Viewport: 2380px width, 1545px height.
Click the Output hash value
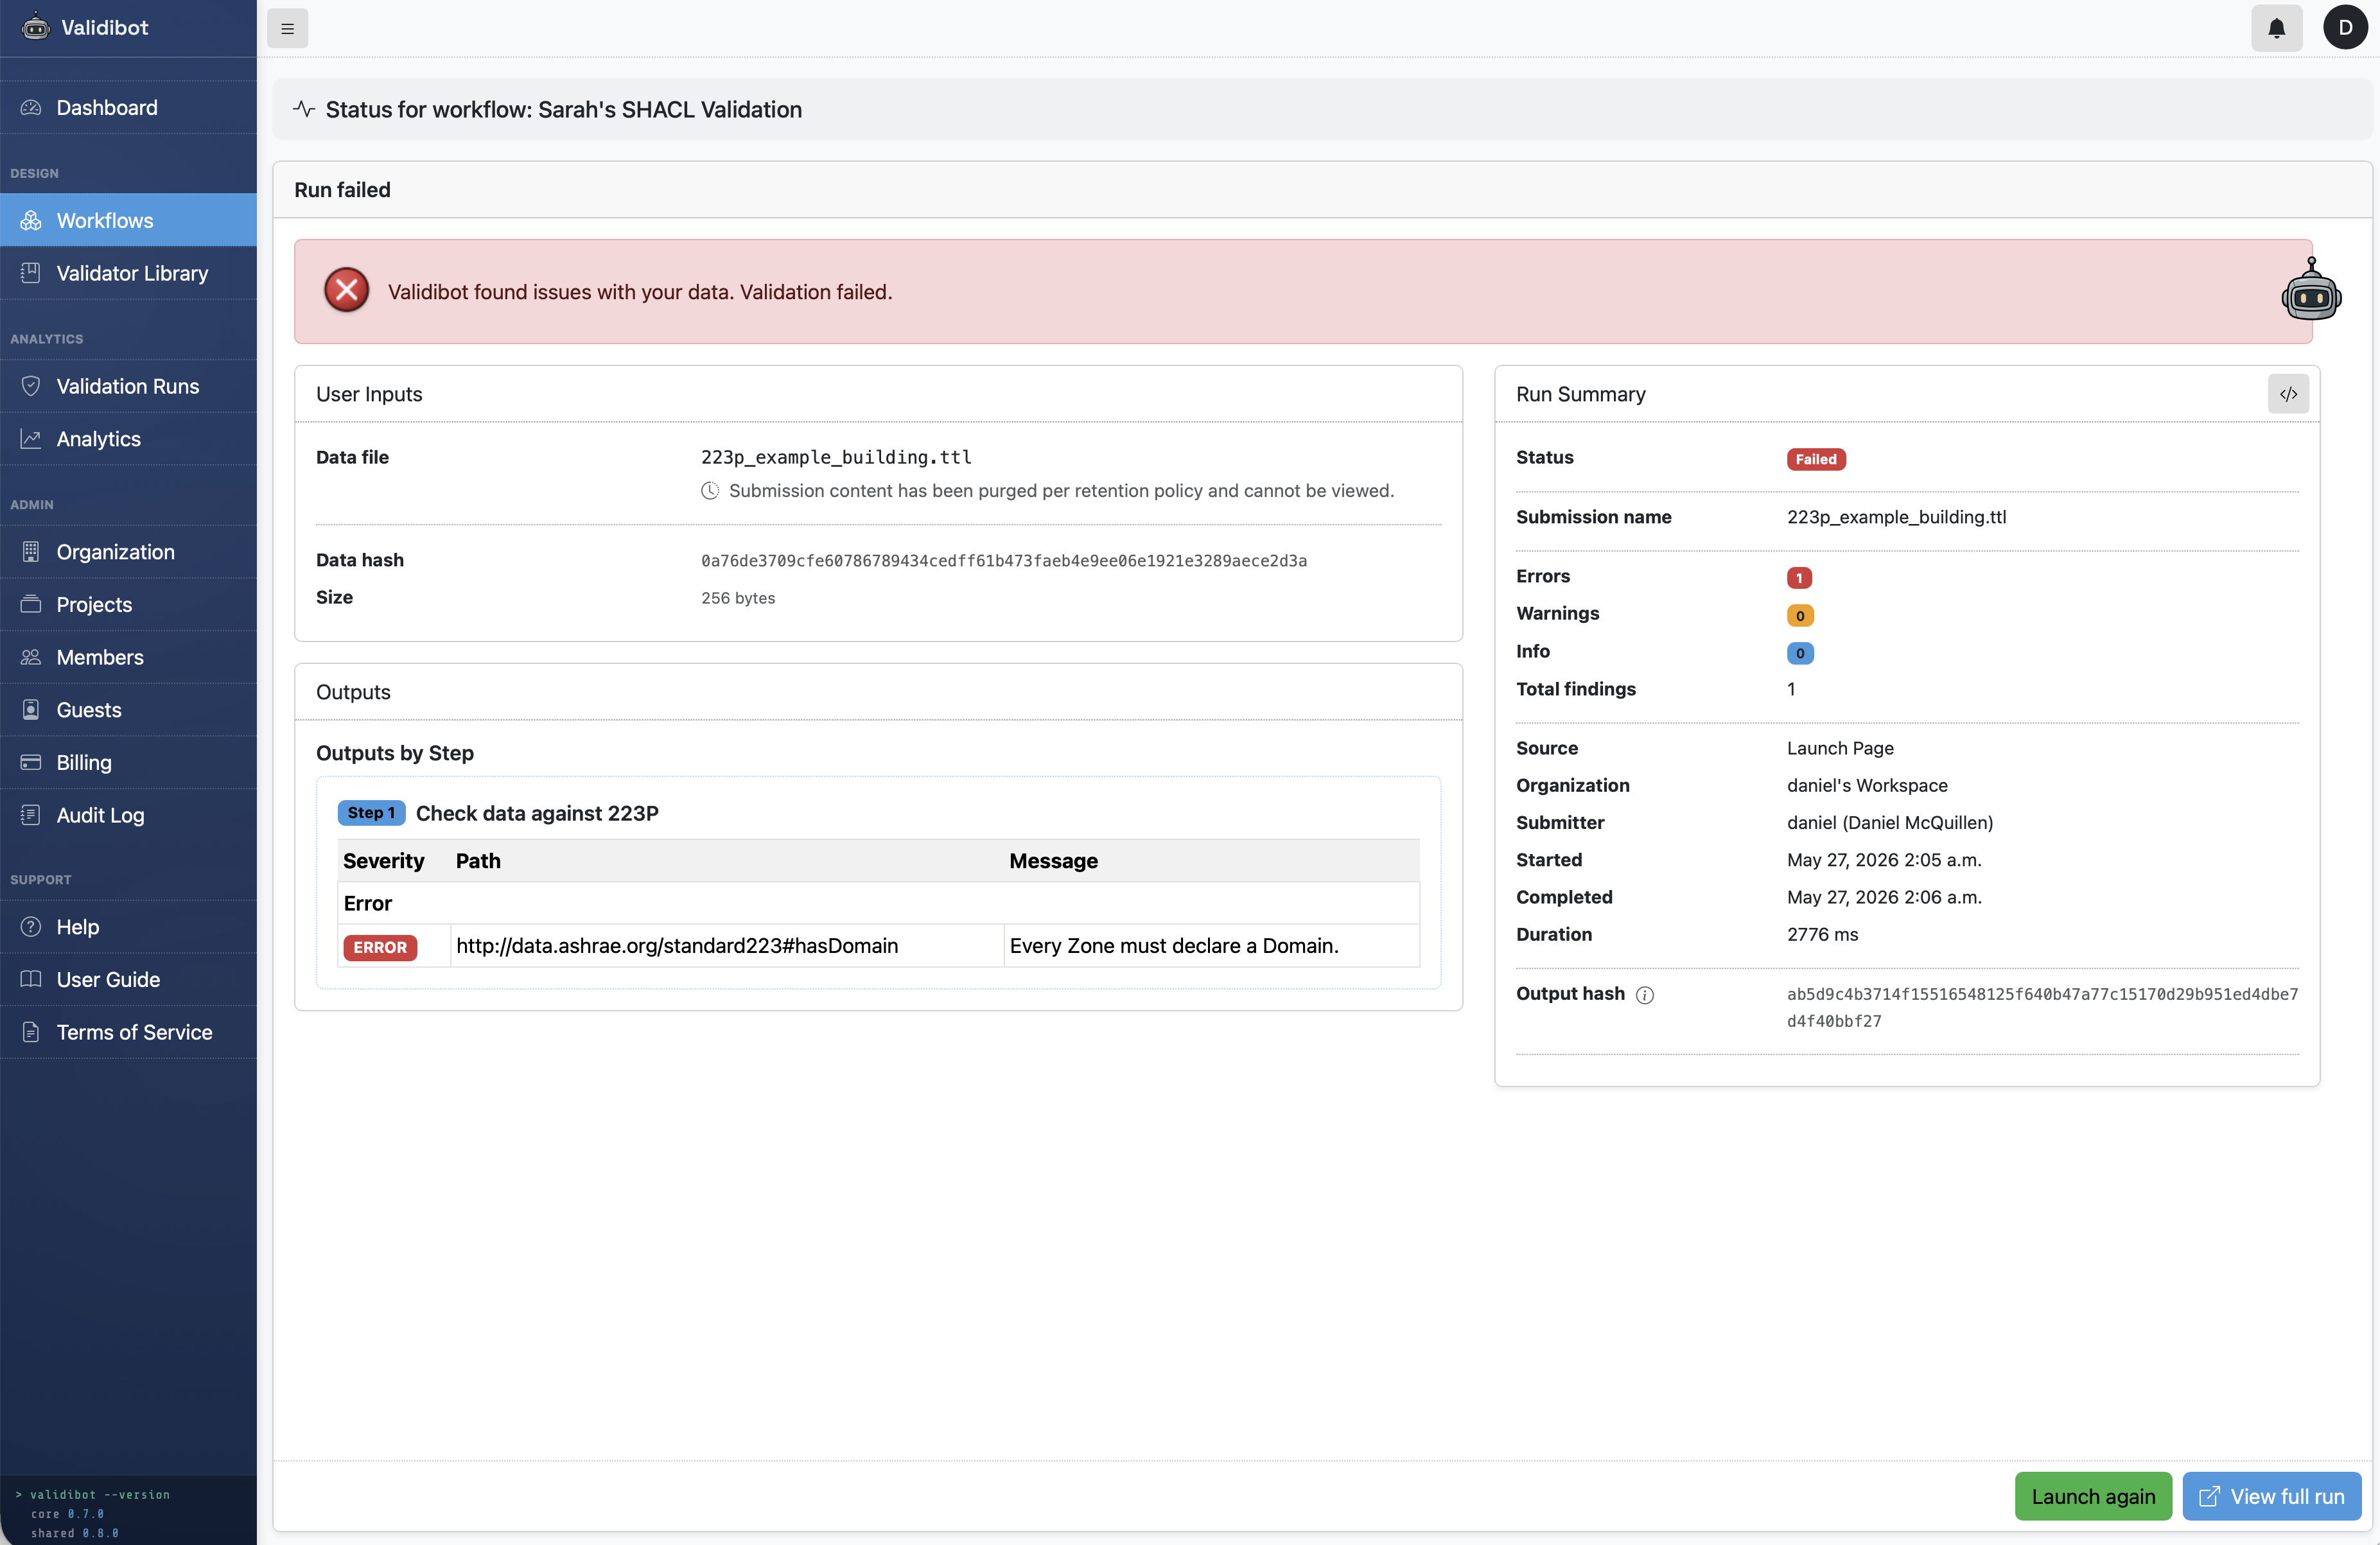pyautogui.click(x=2042, y=1007)
